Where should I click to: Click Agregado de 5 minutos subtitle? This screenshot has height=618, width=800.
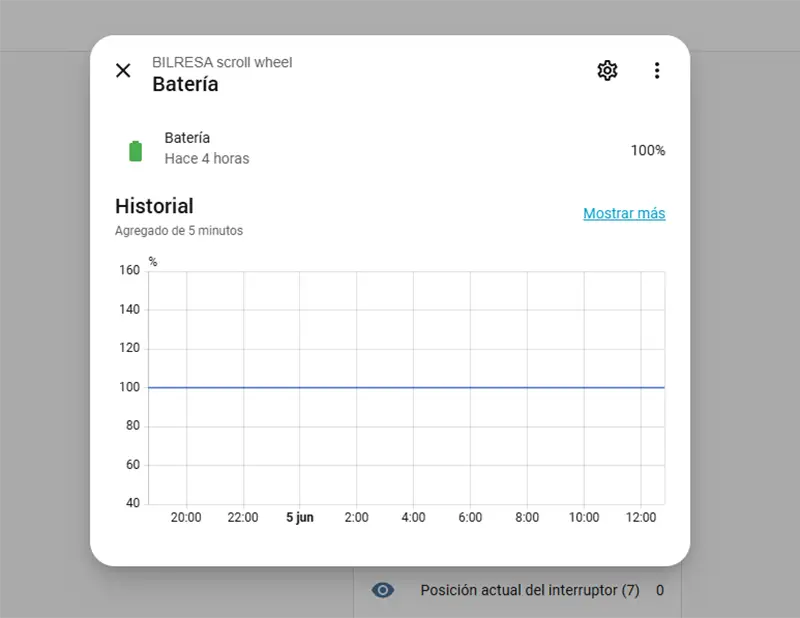pos(179,231)
